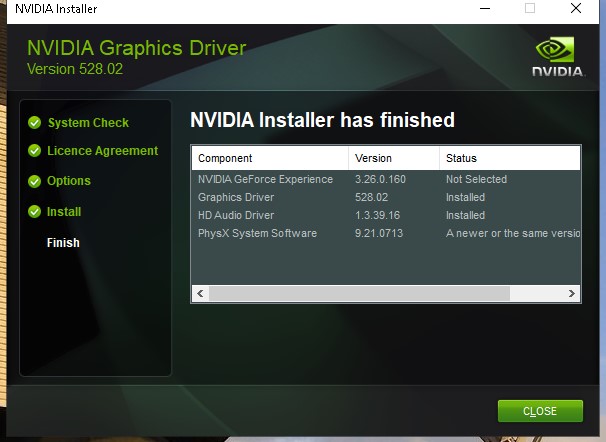This screenshot has height=442, width=606.
Task: Click the 'NVIDIA Graphics Driver' title text
Action: pyautogui.click(x=136, y=48)
